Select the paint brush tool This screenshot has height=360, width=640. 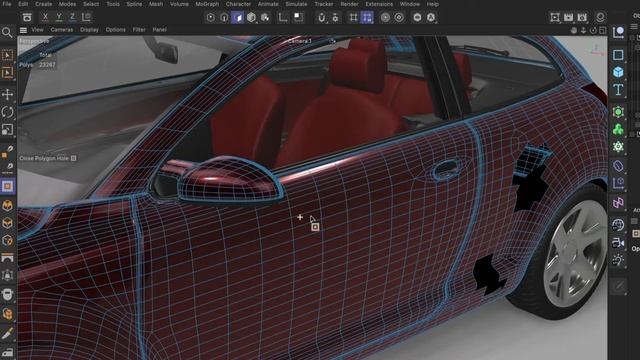(7, 334)
